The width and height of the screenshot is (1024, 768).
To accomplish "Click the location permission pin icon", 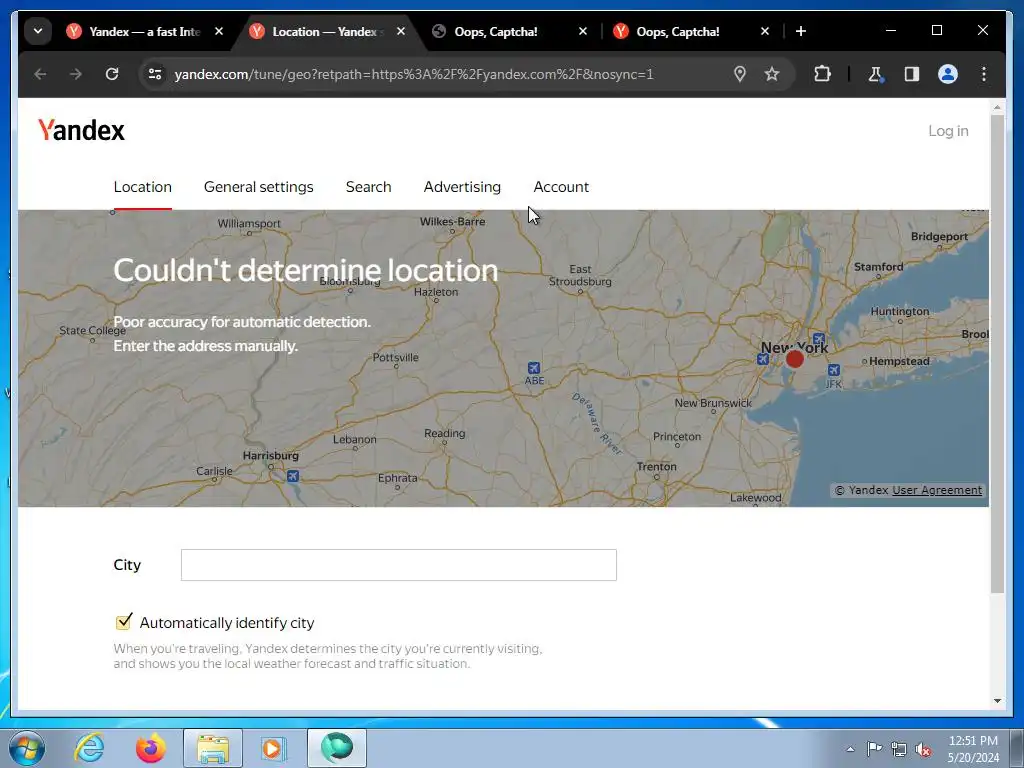I will click(x=740, y=74).
